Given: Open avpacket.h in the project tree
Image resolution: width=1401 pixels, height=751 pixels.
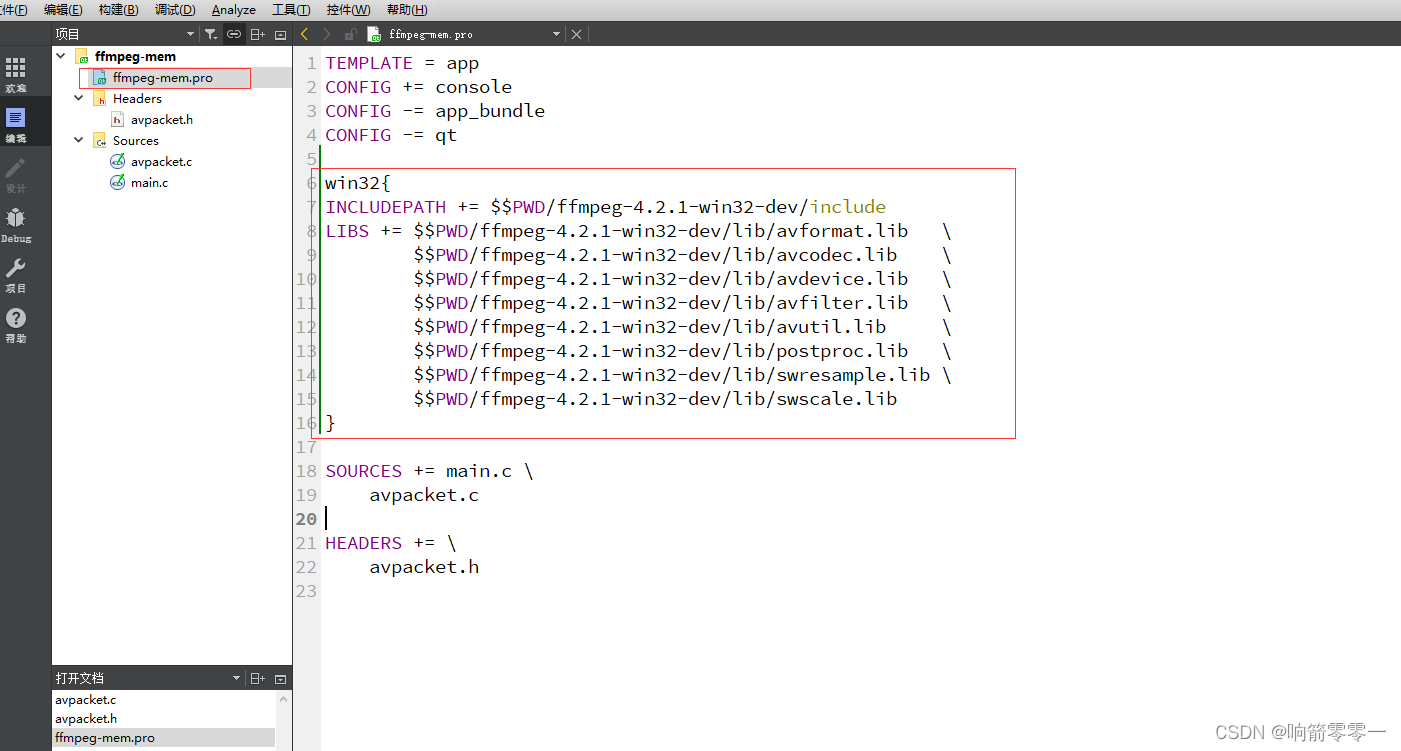Looking at the screenshot, I should [x=162, y=119].
